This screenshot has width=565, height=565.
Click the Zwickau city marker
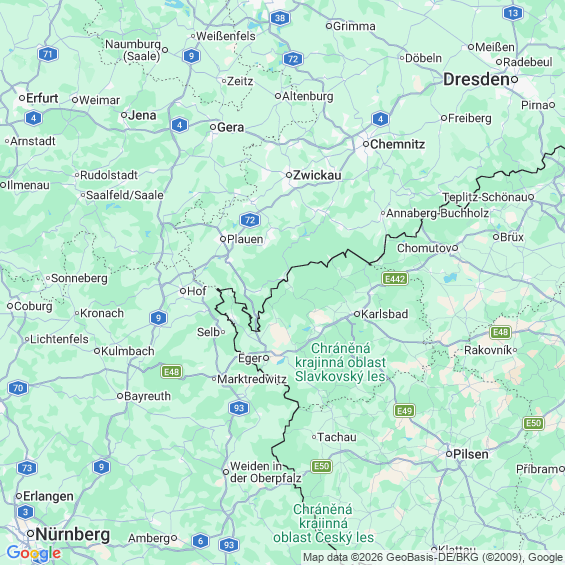[289, 175]
